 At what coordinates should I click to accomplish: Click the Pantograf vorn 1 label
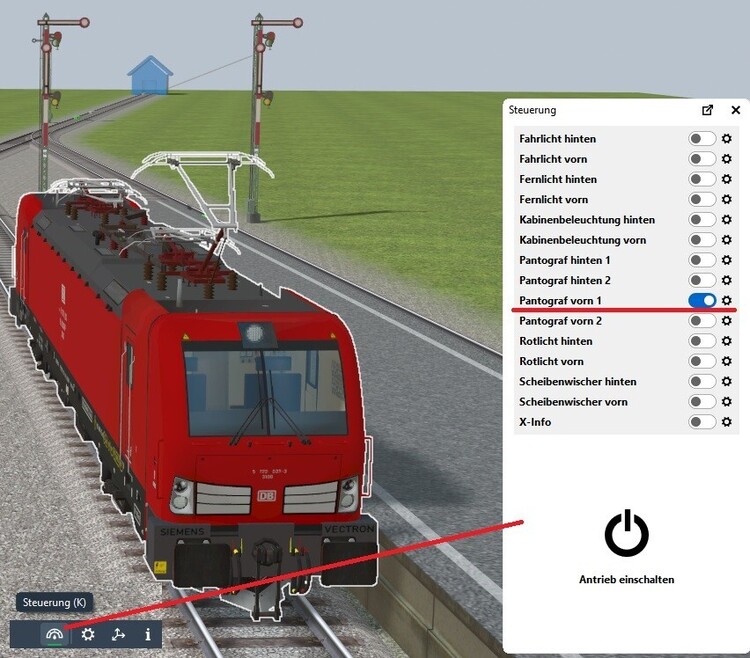pyautogui.click(x=560, y=300)
